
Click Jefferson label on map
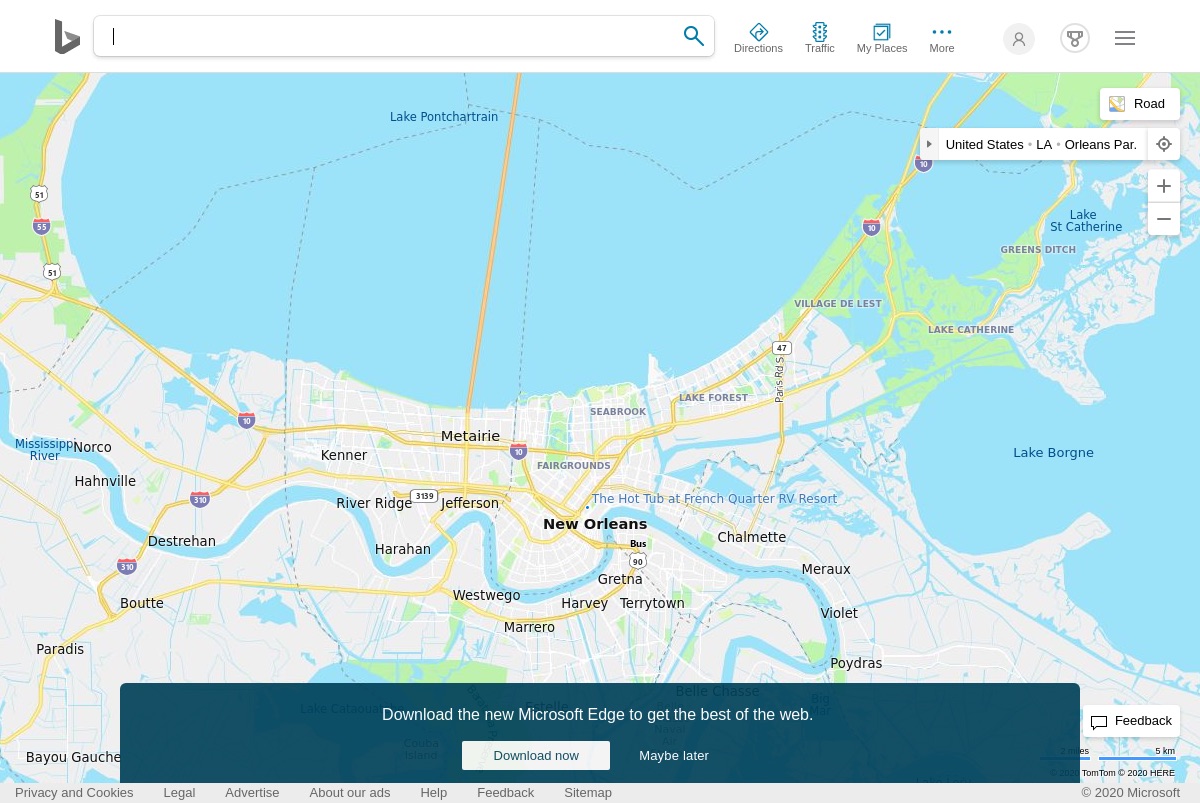[x=470, y=503]
